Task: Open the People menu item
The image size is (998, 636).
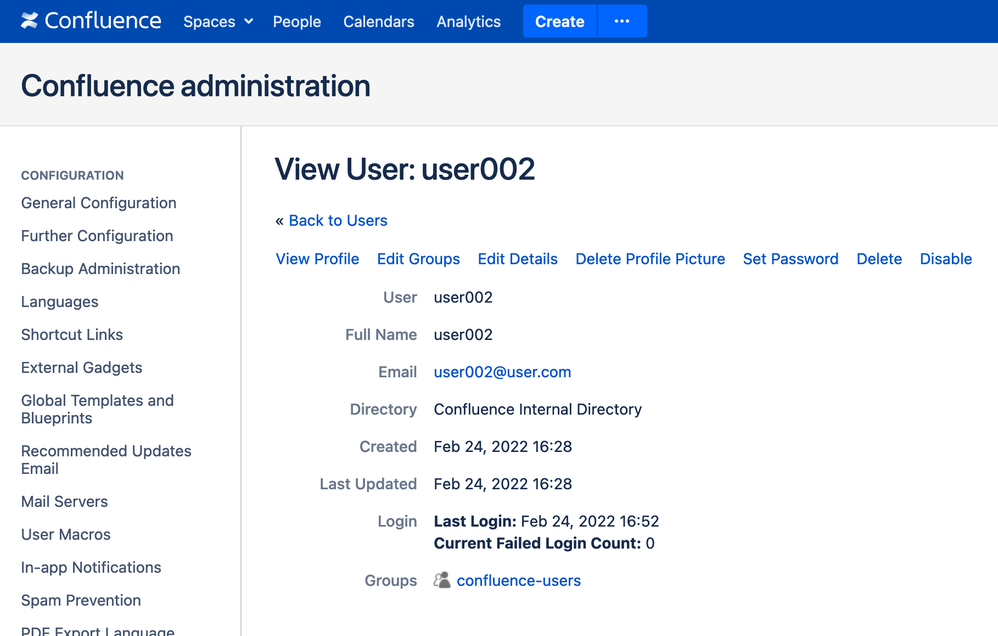Action: 296,21
